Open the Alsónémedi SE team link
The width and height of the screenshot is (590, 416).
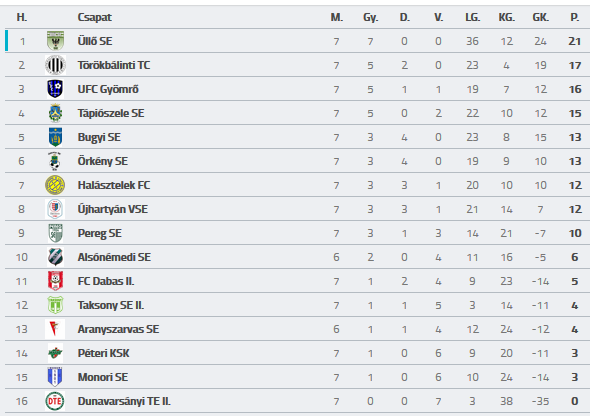pos(114,257)
